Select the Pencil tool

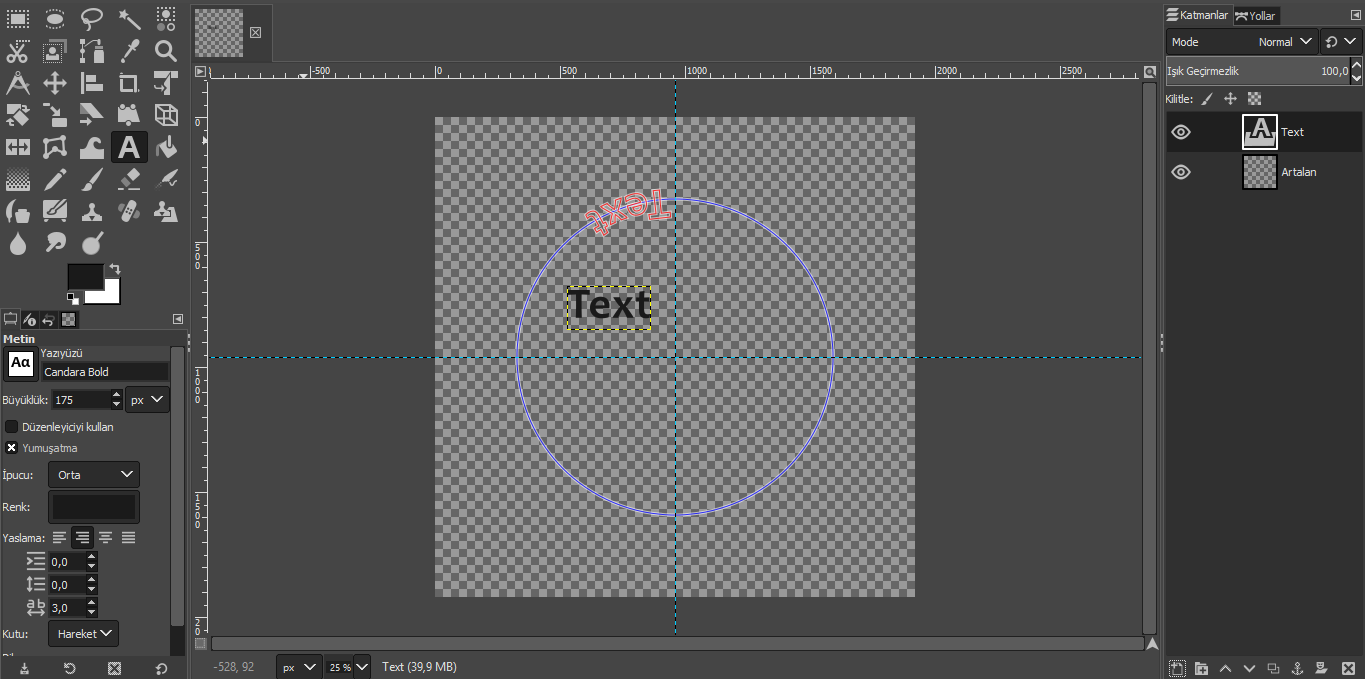pos(55,180)
